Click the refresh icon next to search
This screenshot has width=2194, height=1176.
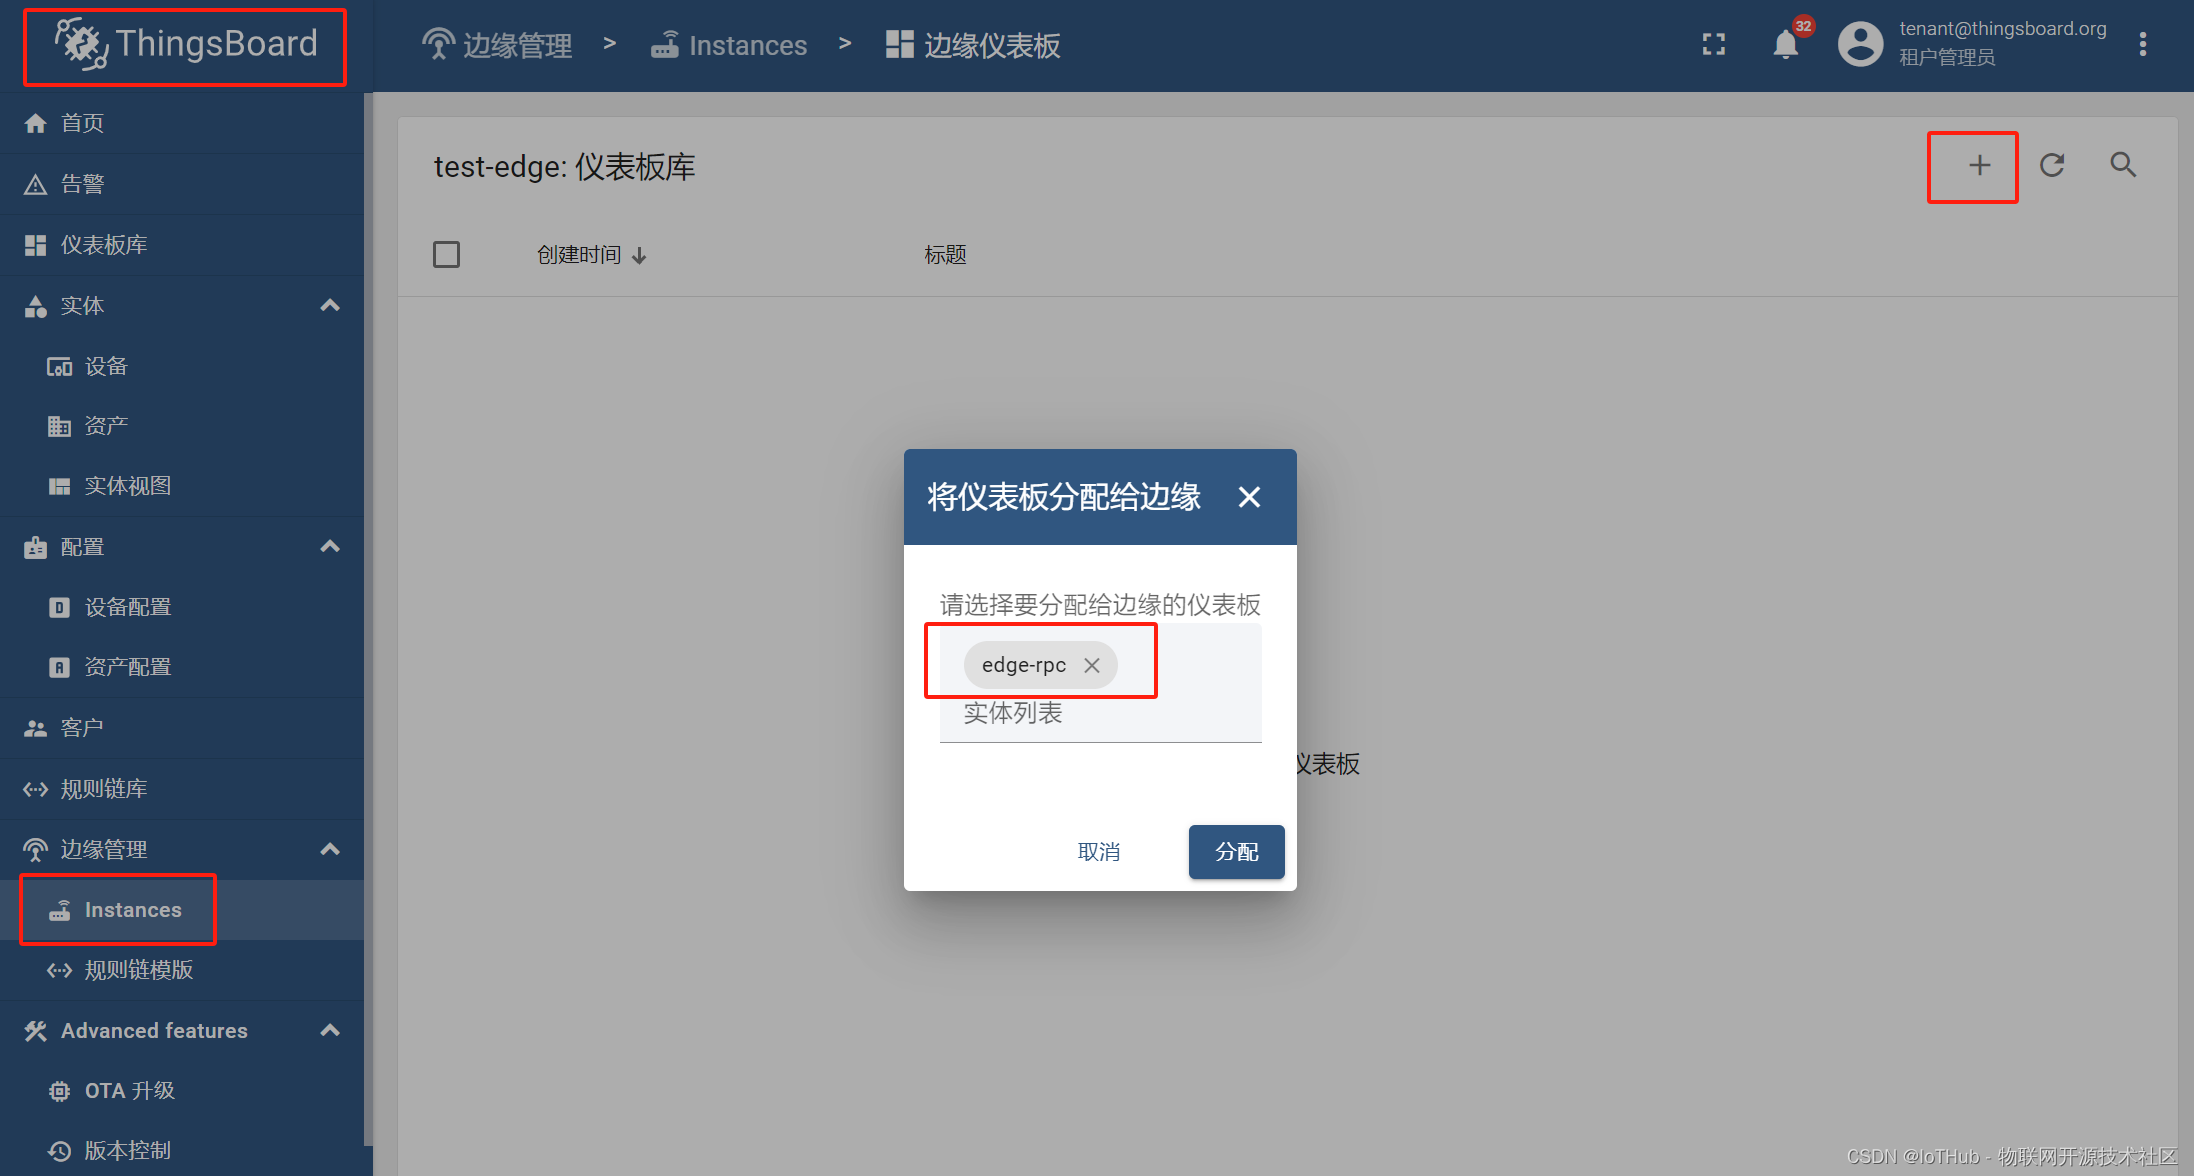2052,164
